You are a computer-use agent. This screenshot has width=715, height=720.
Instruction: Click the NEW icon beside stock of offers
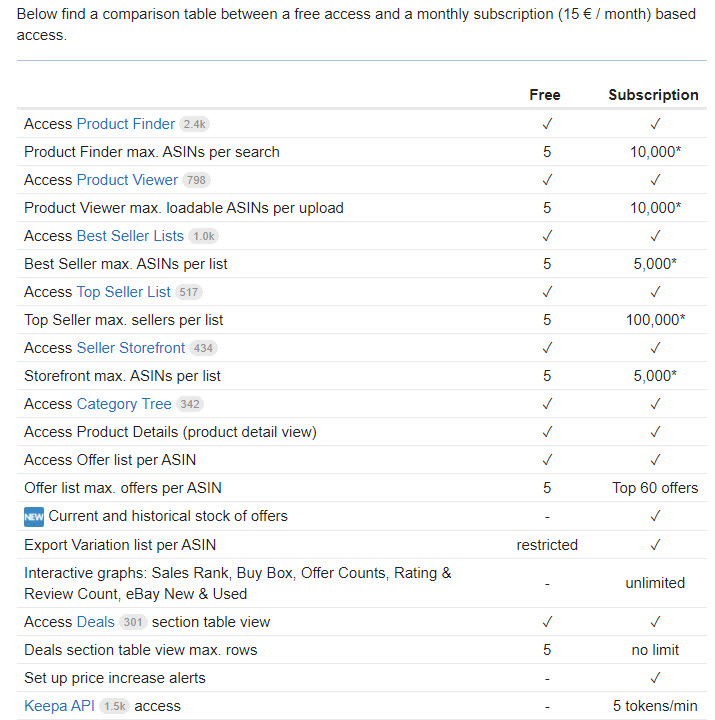click(34, 517)
